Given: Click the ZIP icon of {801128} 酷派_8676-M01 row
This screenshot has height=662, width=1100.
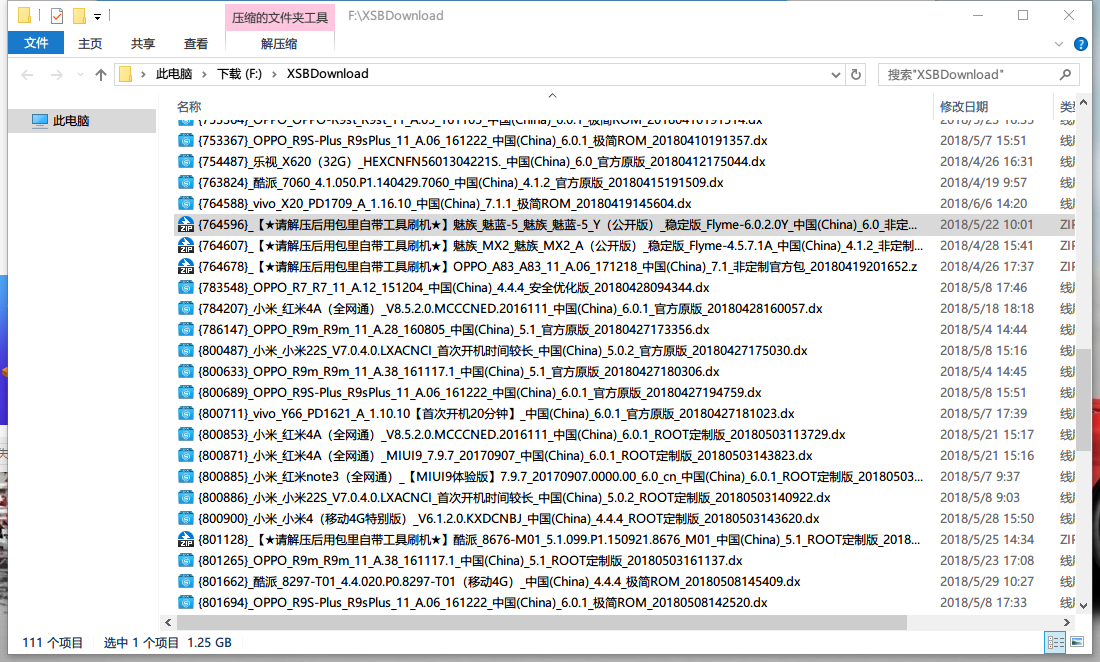Looking at the screenshot, I should [x=186, y=539].
